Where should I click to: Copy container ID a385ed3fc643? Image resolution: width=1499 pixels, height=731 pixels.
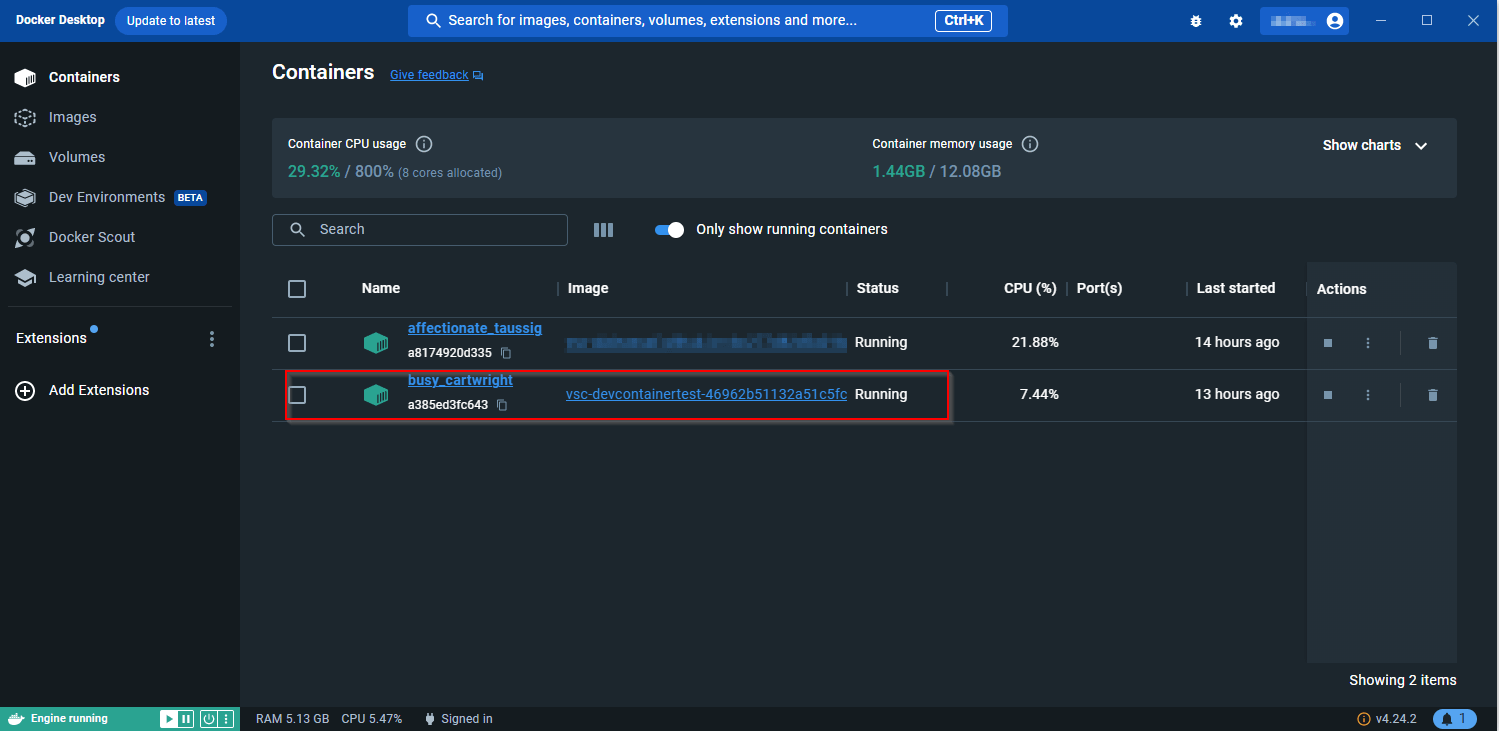[x=502, y=405]
